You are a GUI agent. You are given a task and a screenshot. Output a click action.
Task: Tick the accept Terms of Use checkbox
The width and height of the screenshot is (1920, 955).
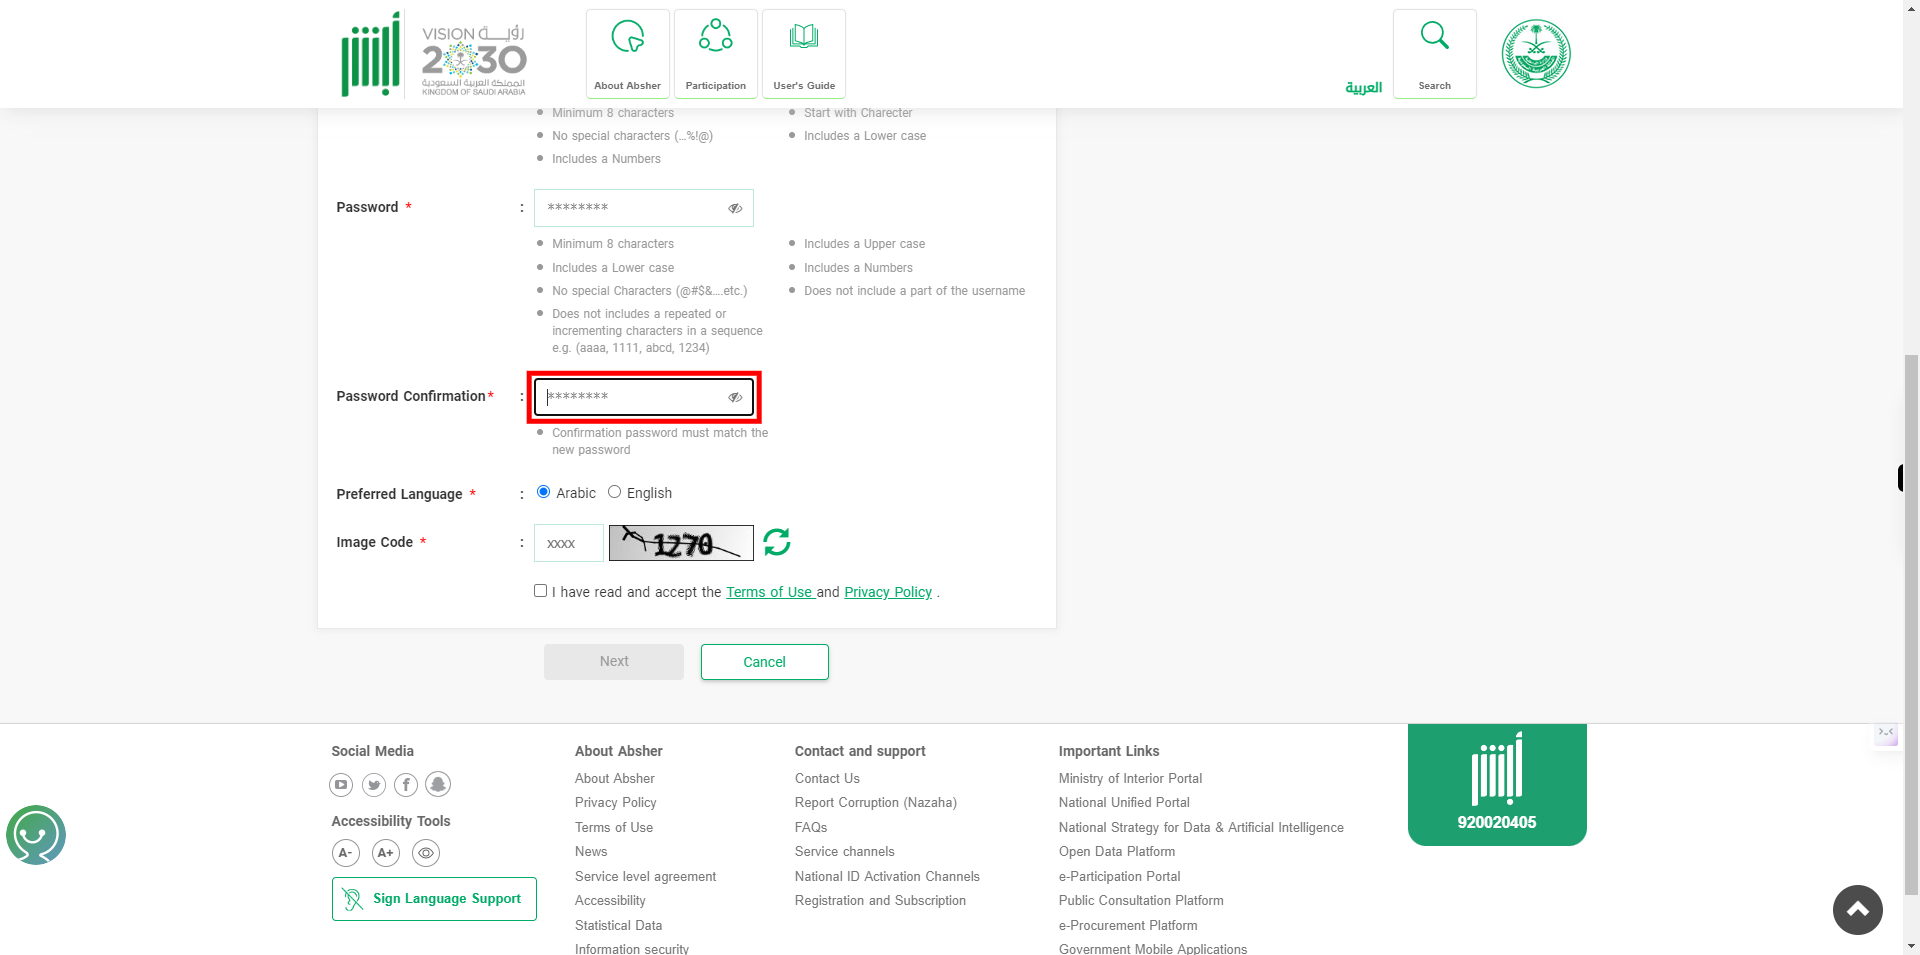tap(540, 591)
